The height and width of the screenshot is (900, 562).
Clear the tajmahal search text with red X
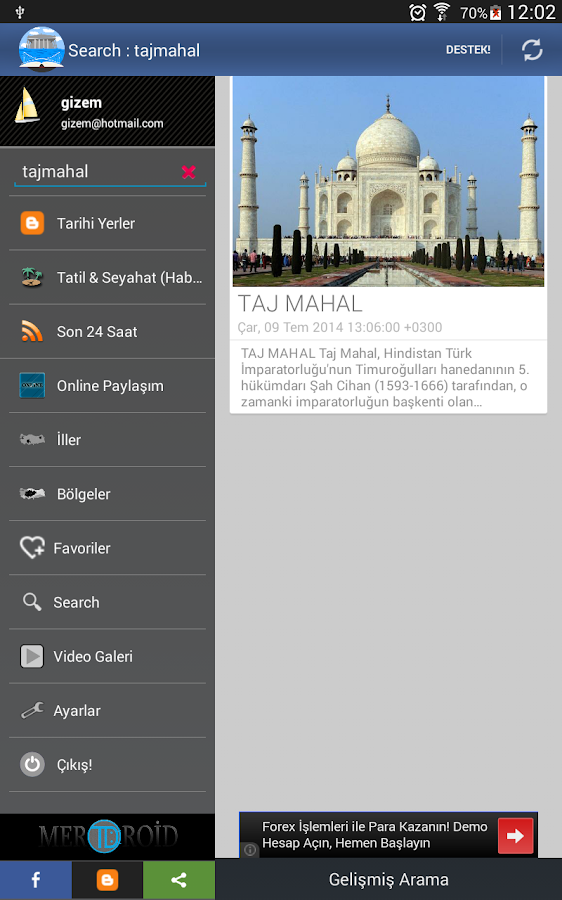(188, 172)
